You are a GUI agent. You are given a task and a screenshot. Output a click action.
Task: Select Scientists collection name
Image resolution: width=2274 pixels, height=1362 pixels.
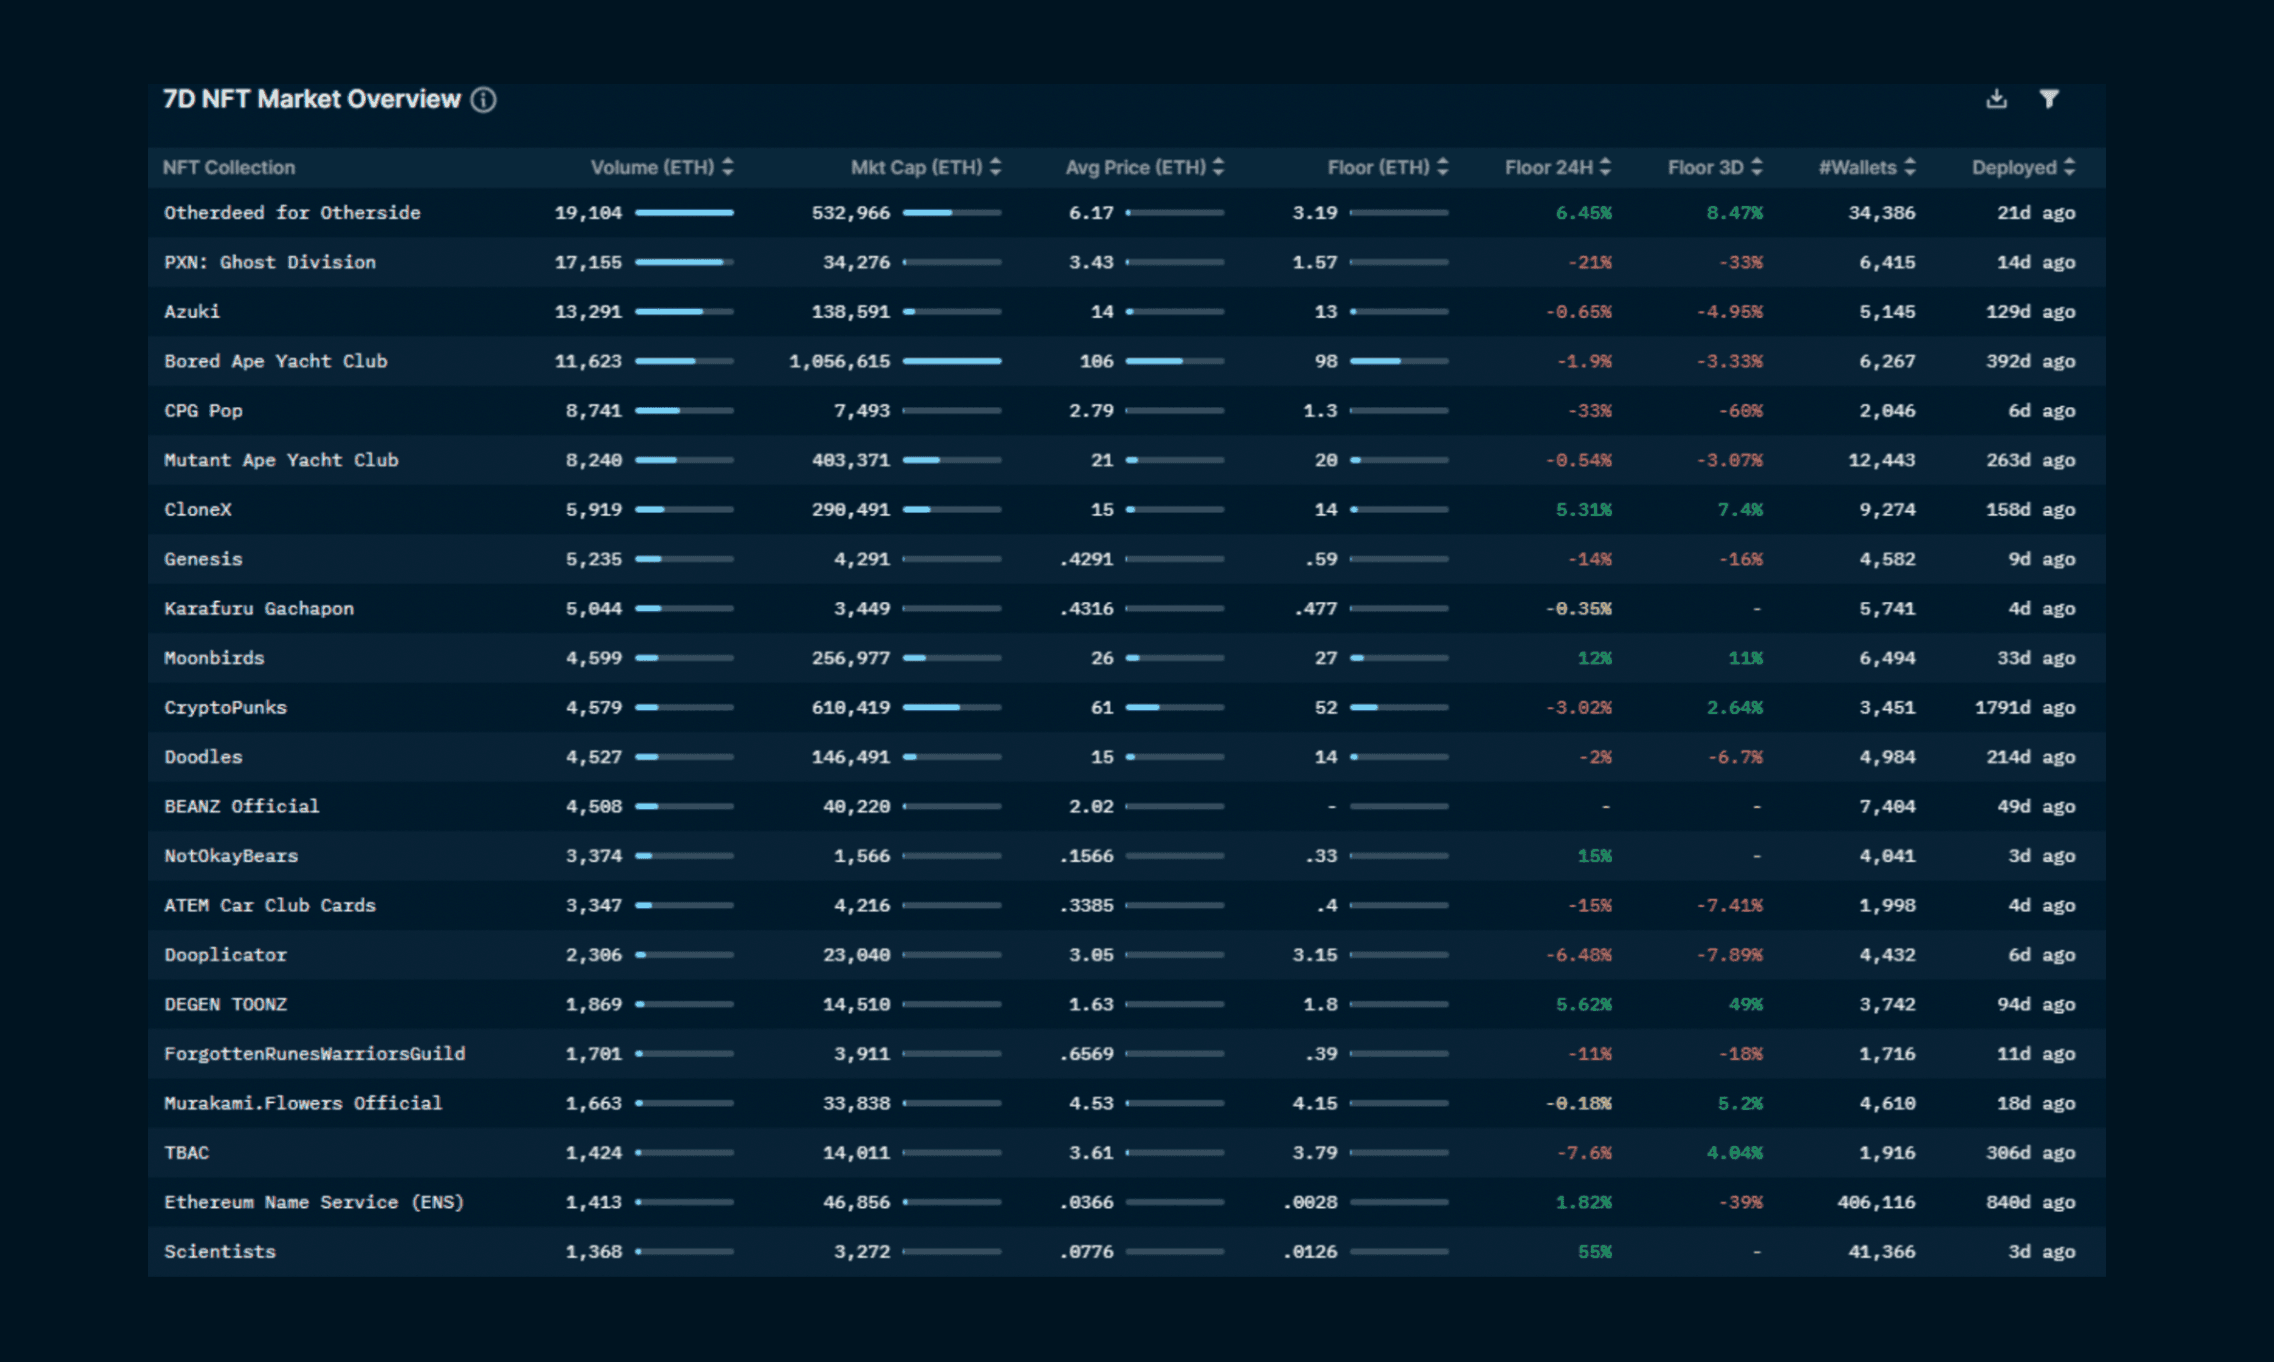(219, 1252)
